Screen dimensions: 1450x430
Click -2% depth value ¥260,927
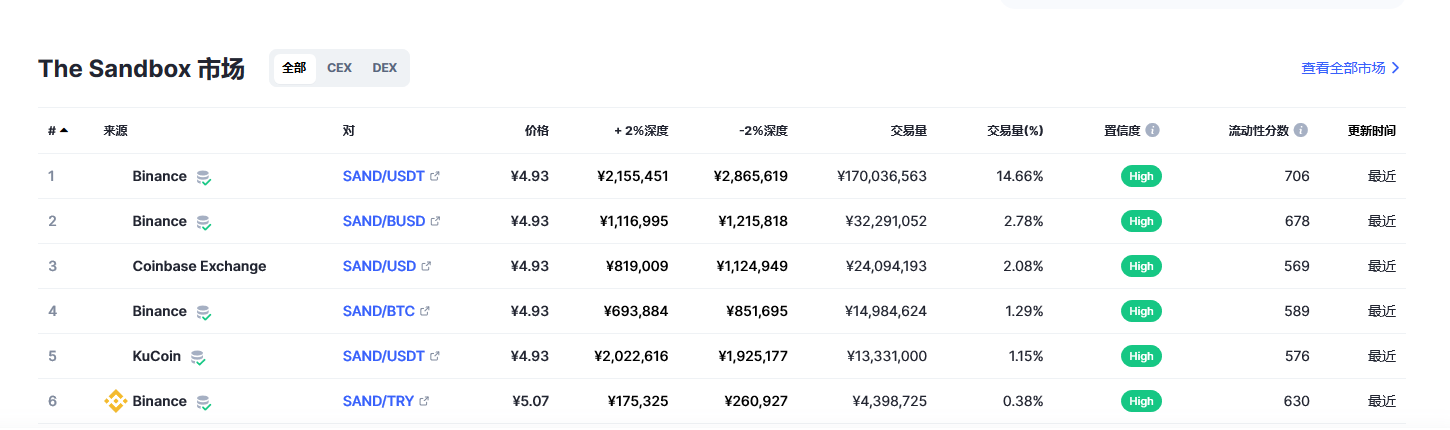[x=757, y=401]
